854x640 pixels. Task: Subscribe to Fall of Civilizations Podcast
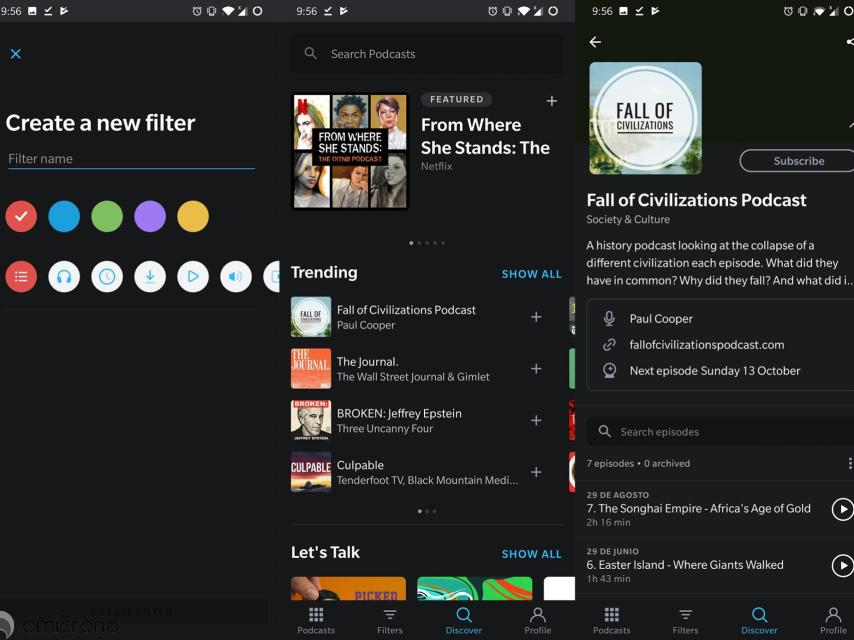click(798, 161)
